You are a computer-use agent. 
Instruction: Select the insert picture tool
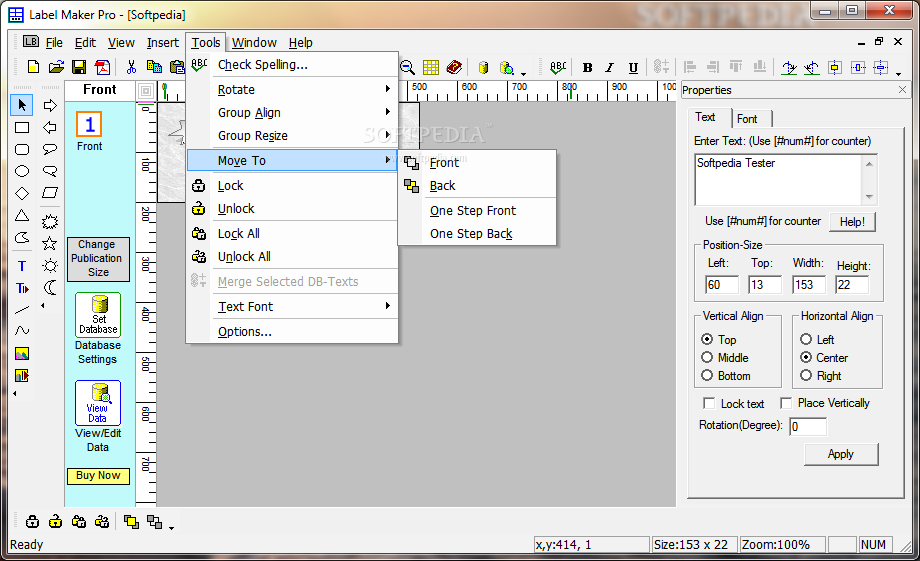tap(22, 353)
